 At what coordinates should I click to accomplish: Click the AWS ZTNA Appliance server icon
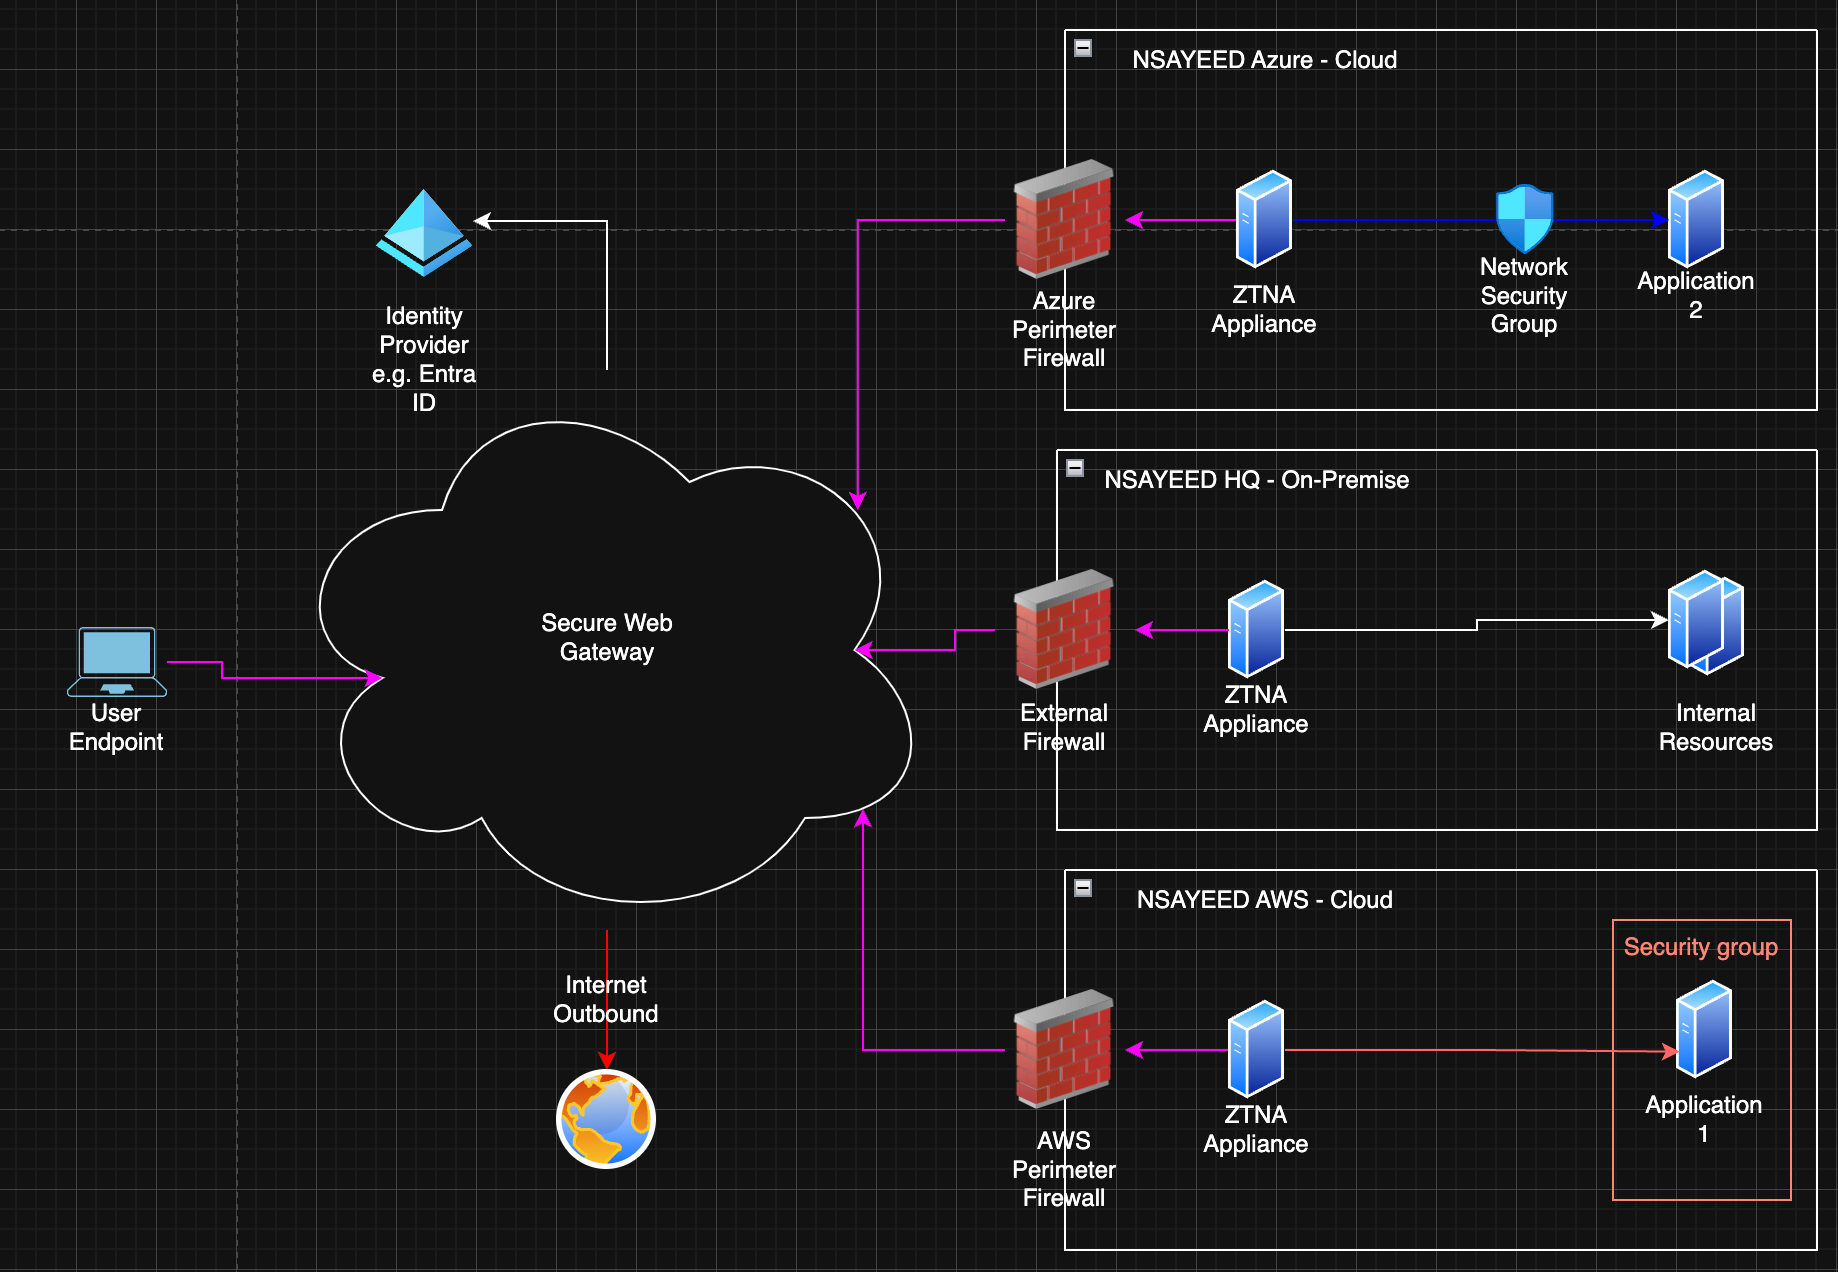point(1255,1049)
